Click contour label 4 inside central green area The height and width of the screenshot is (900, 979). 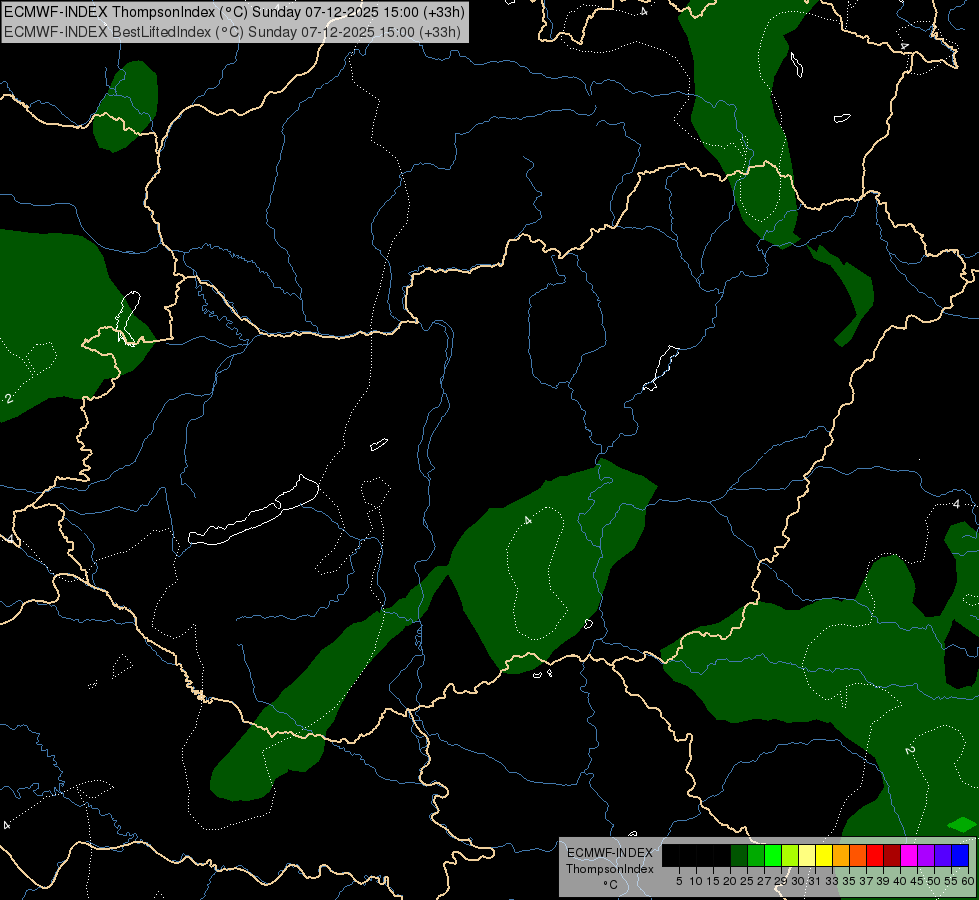528,520
